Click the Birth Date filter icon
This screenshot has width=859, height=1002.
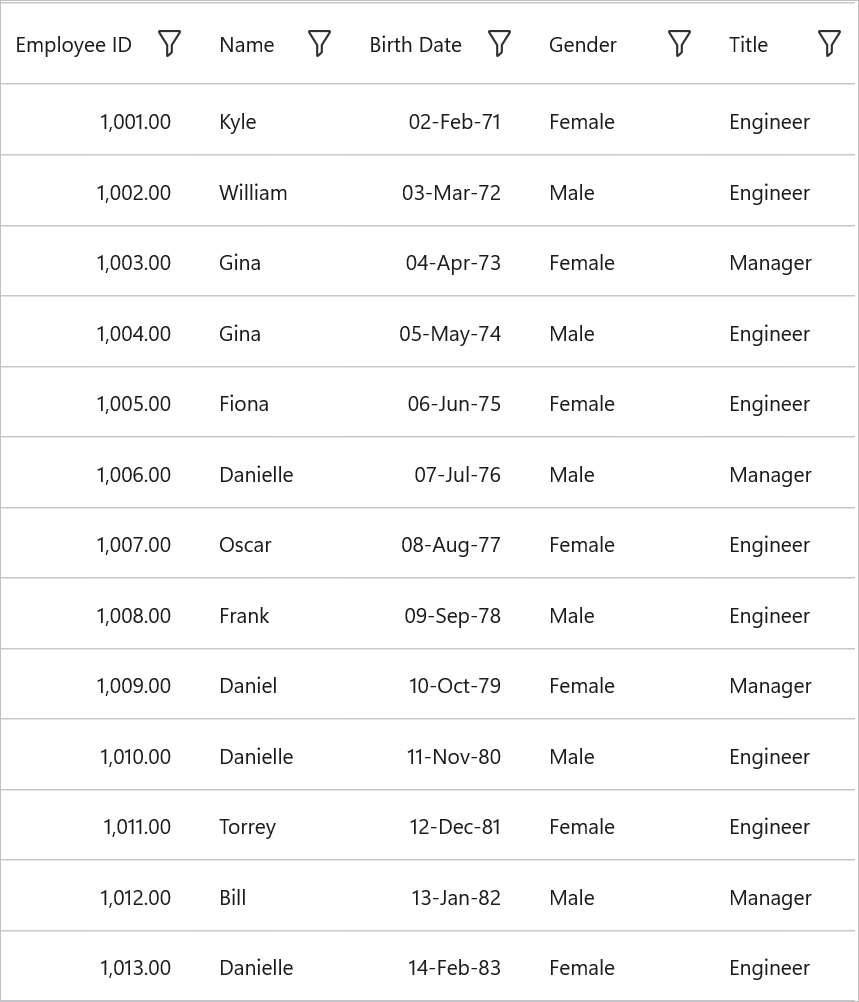[499, 44]
